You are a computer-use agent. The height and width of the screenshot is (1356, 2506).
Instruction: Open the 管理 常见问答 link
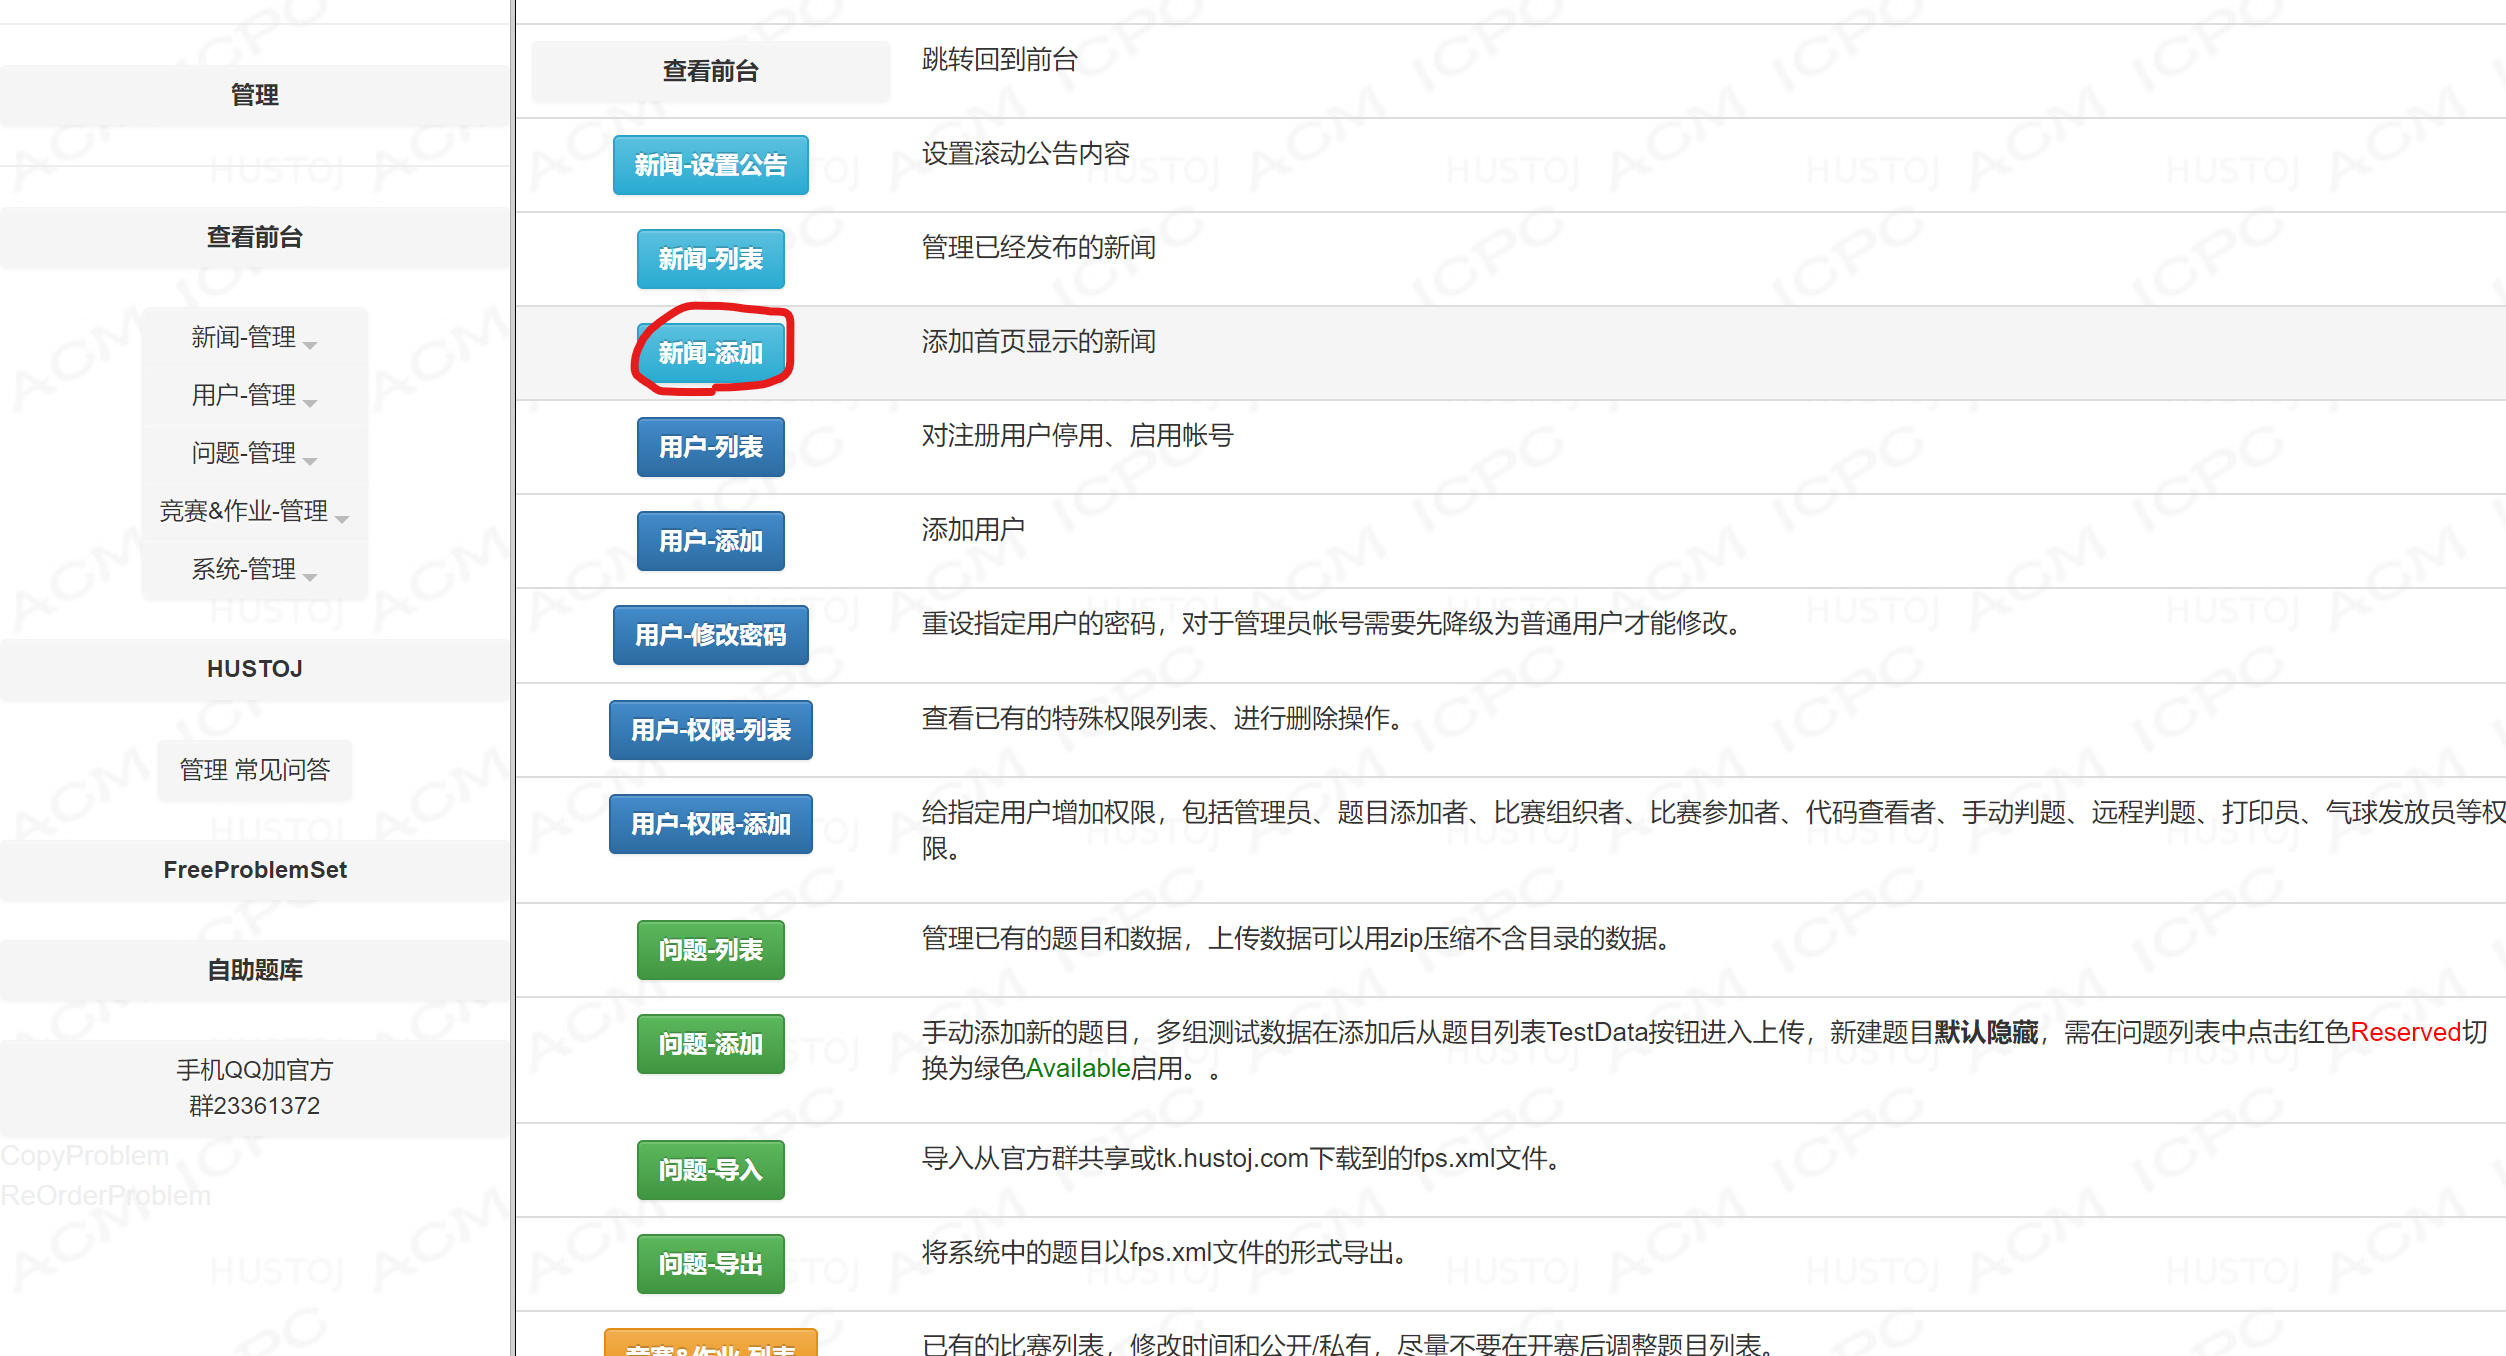[x=255, y=770]
